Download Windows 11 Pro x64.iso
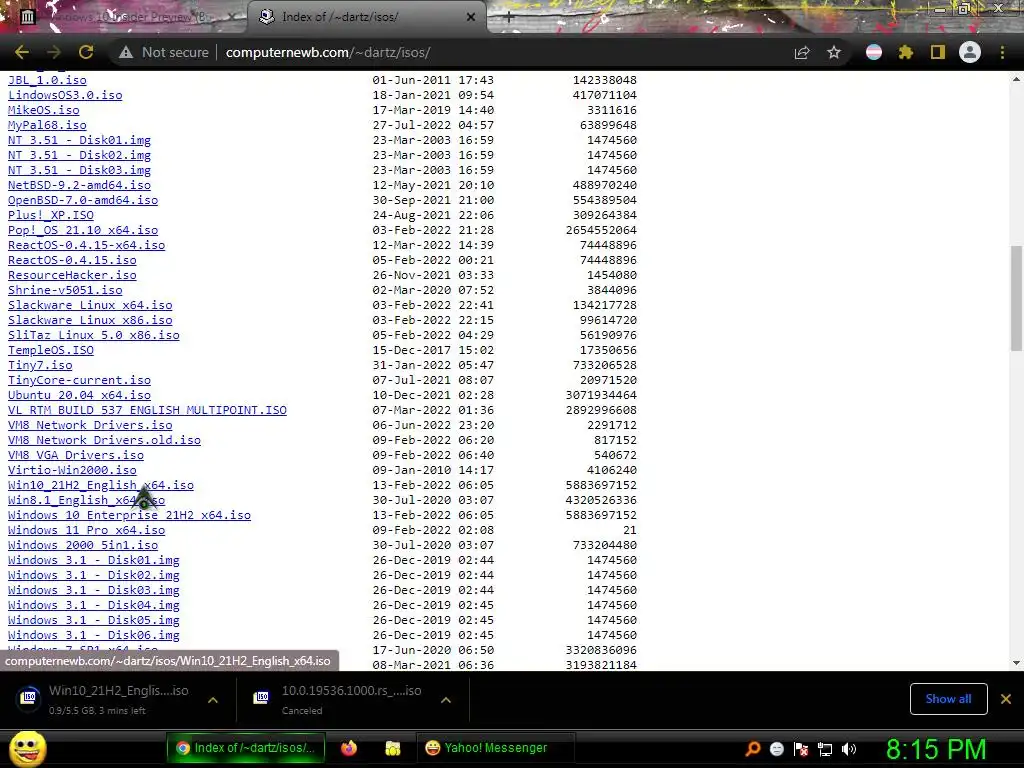The width and height of the screenshot is (1024, 768). (x=86, y=530)
